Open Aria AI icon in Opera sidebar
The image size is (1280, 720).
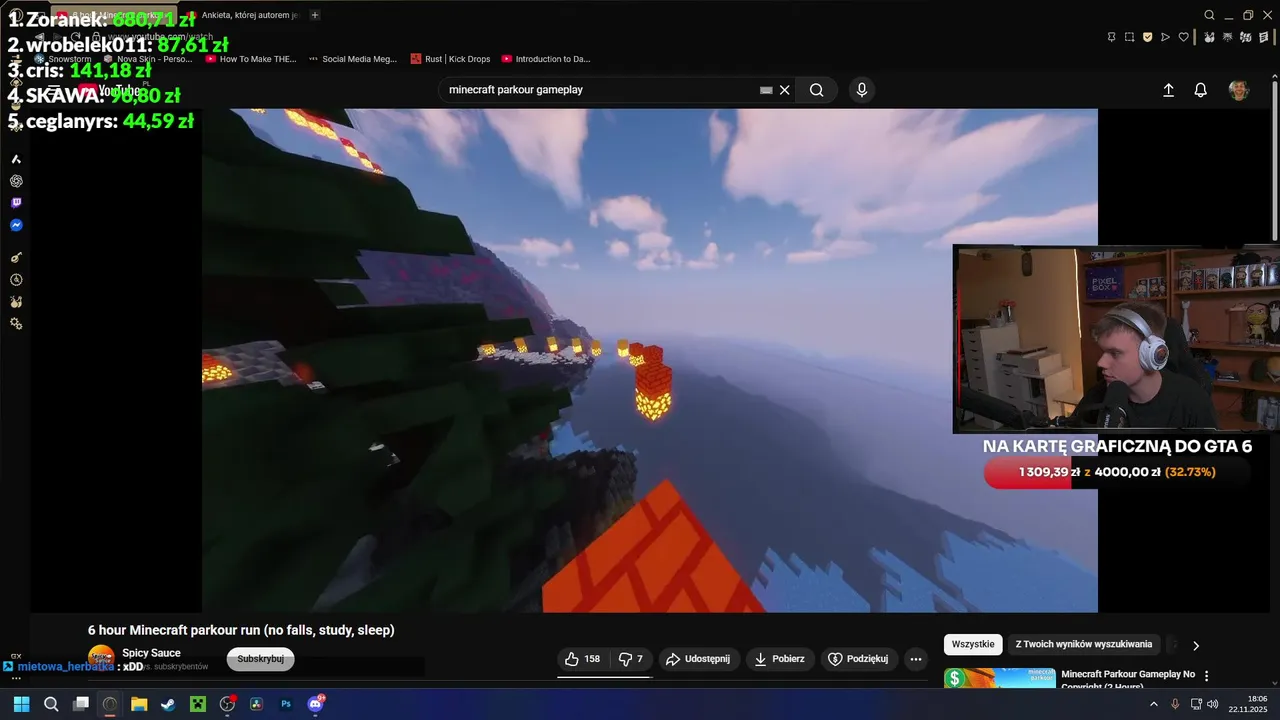coord(16,159)
